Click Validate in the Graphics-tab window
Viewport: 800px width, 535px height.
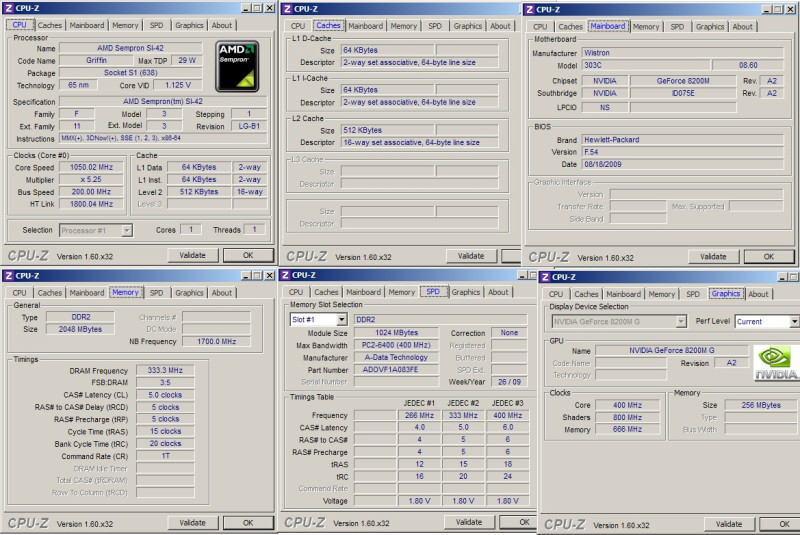pos(729,524)
